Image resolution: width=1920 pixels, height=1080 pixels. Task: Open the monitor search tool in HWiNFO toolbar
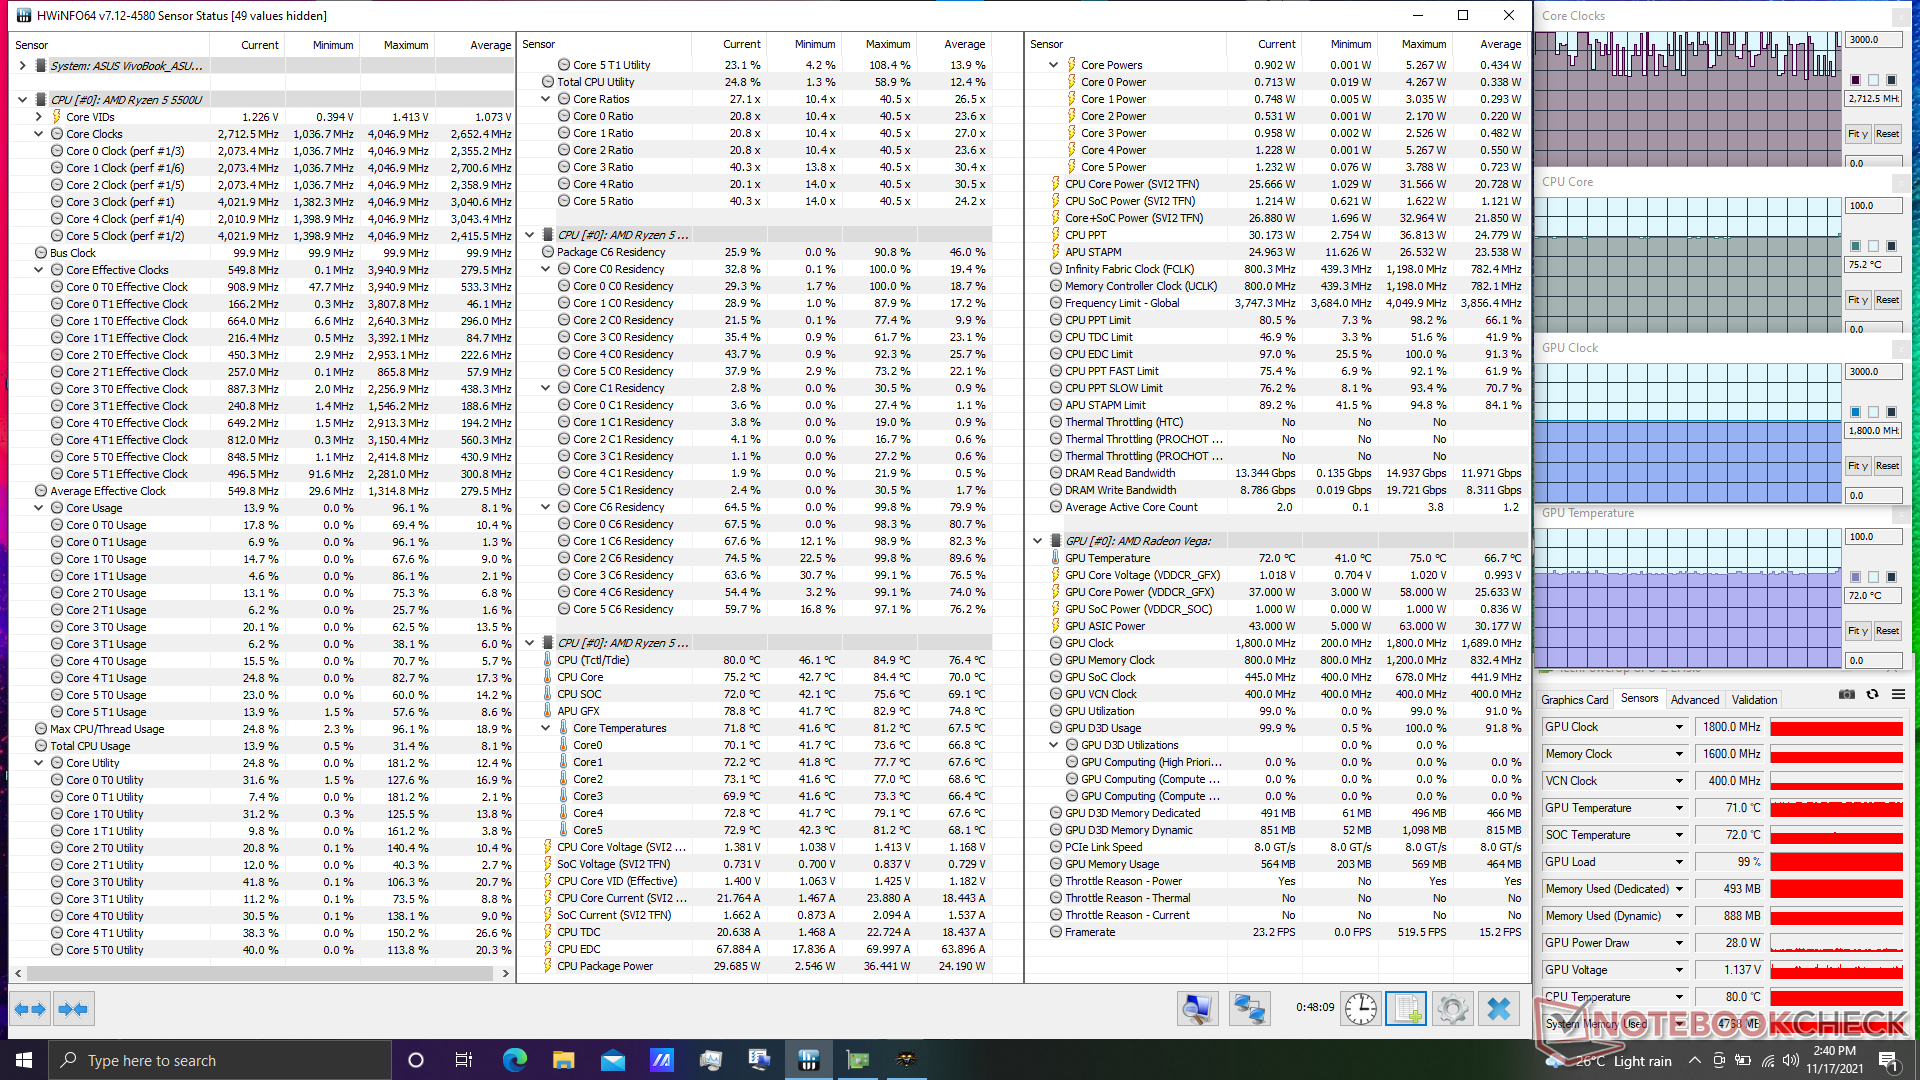1197,1009
